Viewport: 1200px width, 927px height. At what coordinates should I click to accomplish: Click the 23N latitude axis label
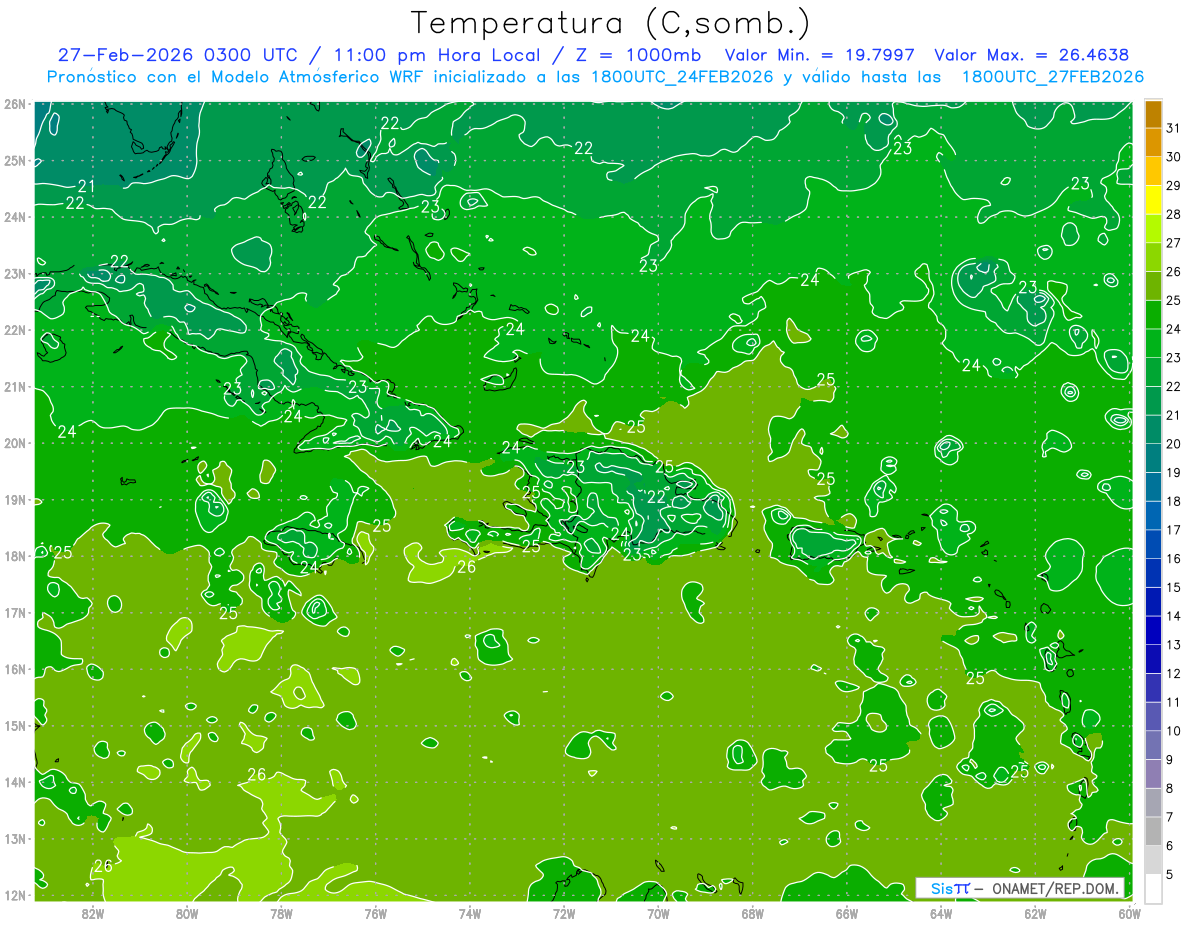(x=15, y=273)
